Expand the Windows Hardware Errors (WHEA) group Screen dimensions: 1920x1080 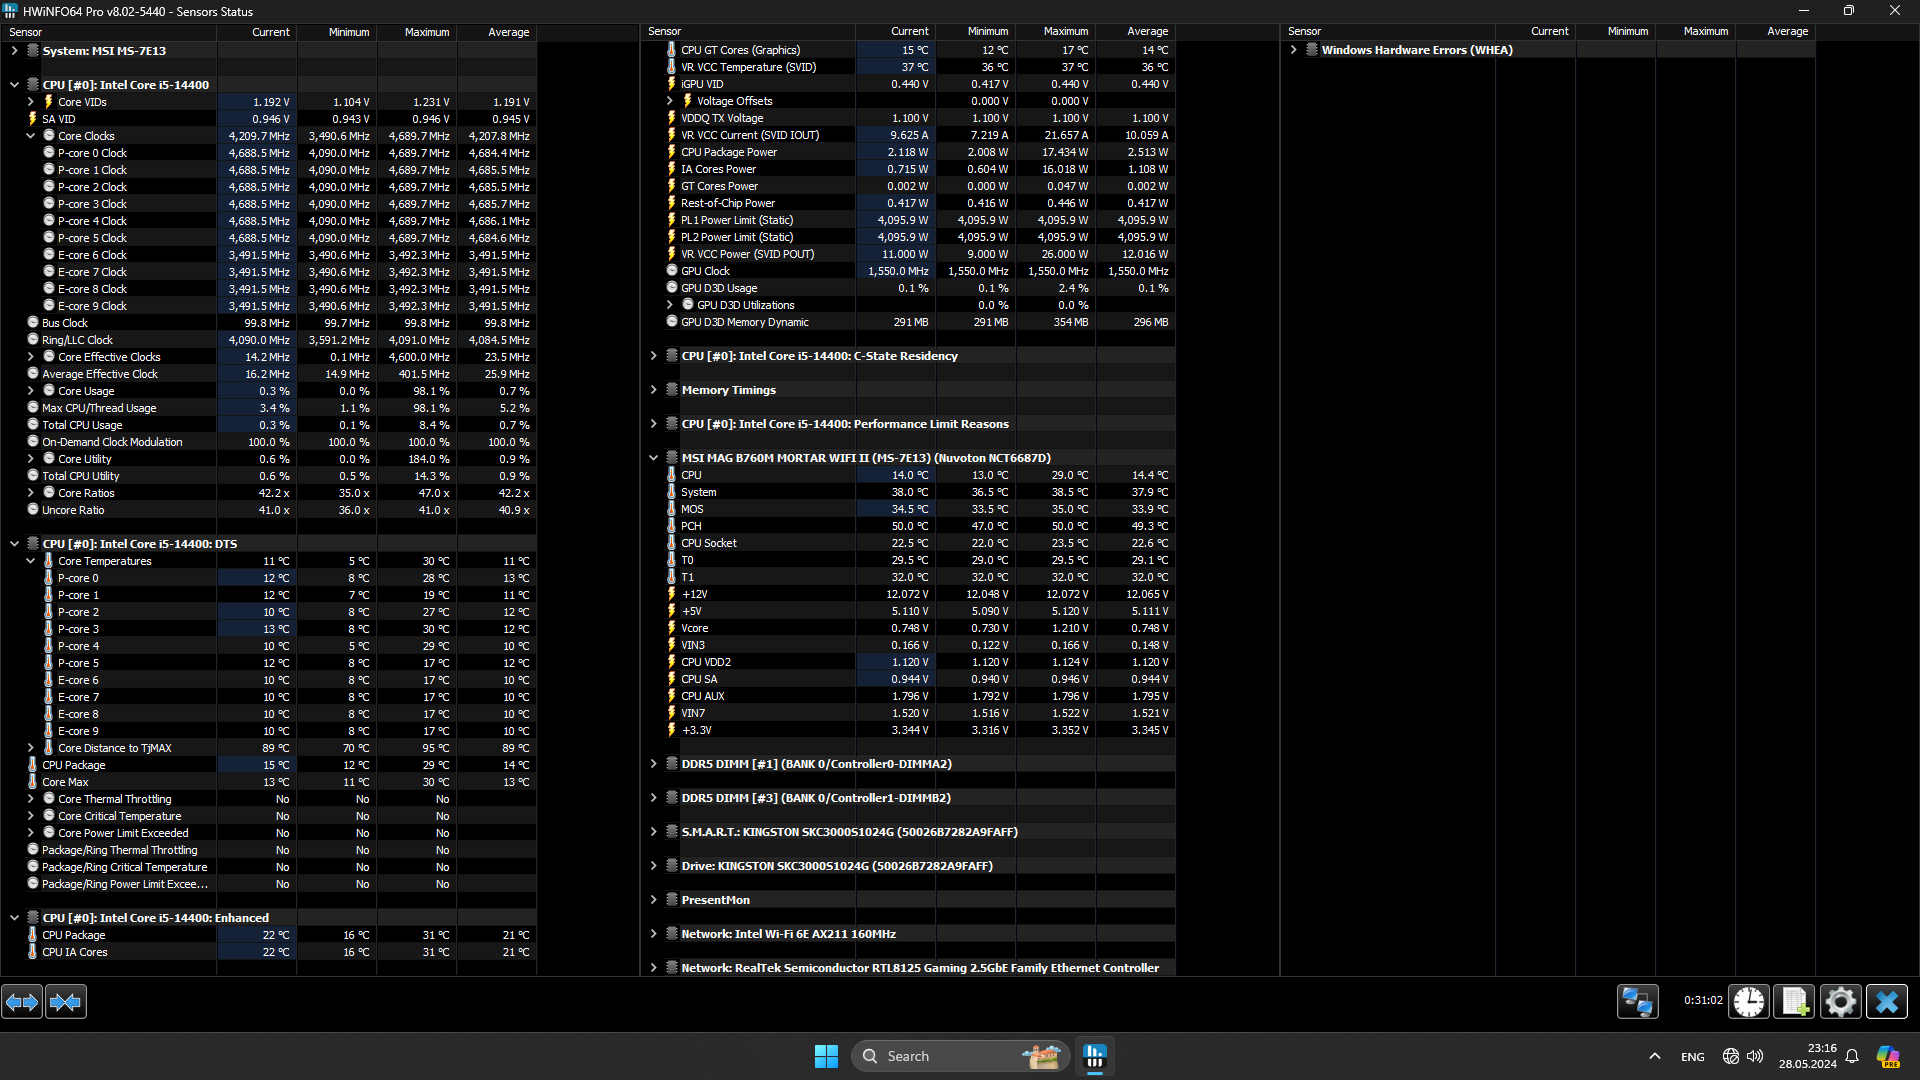point(1293,50)
